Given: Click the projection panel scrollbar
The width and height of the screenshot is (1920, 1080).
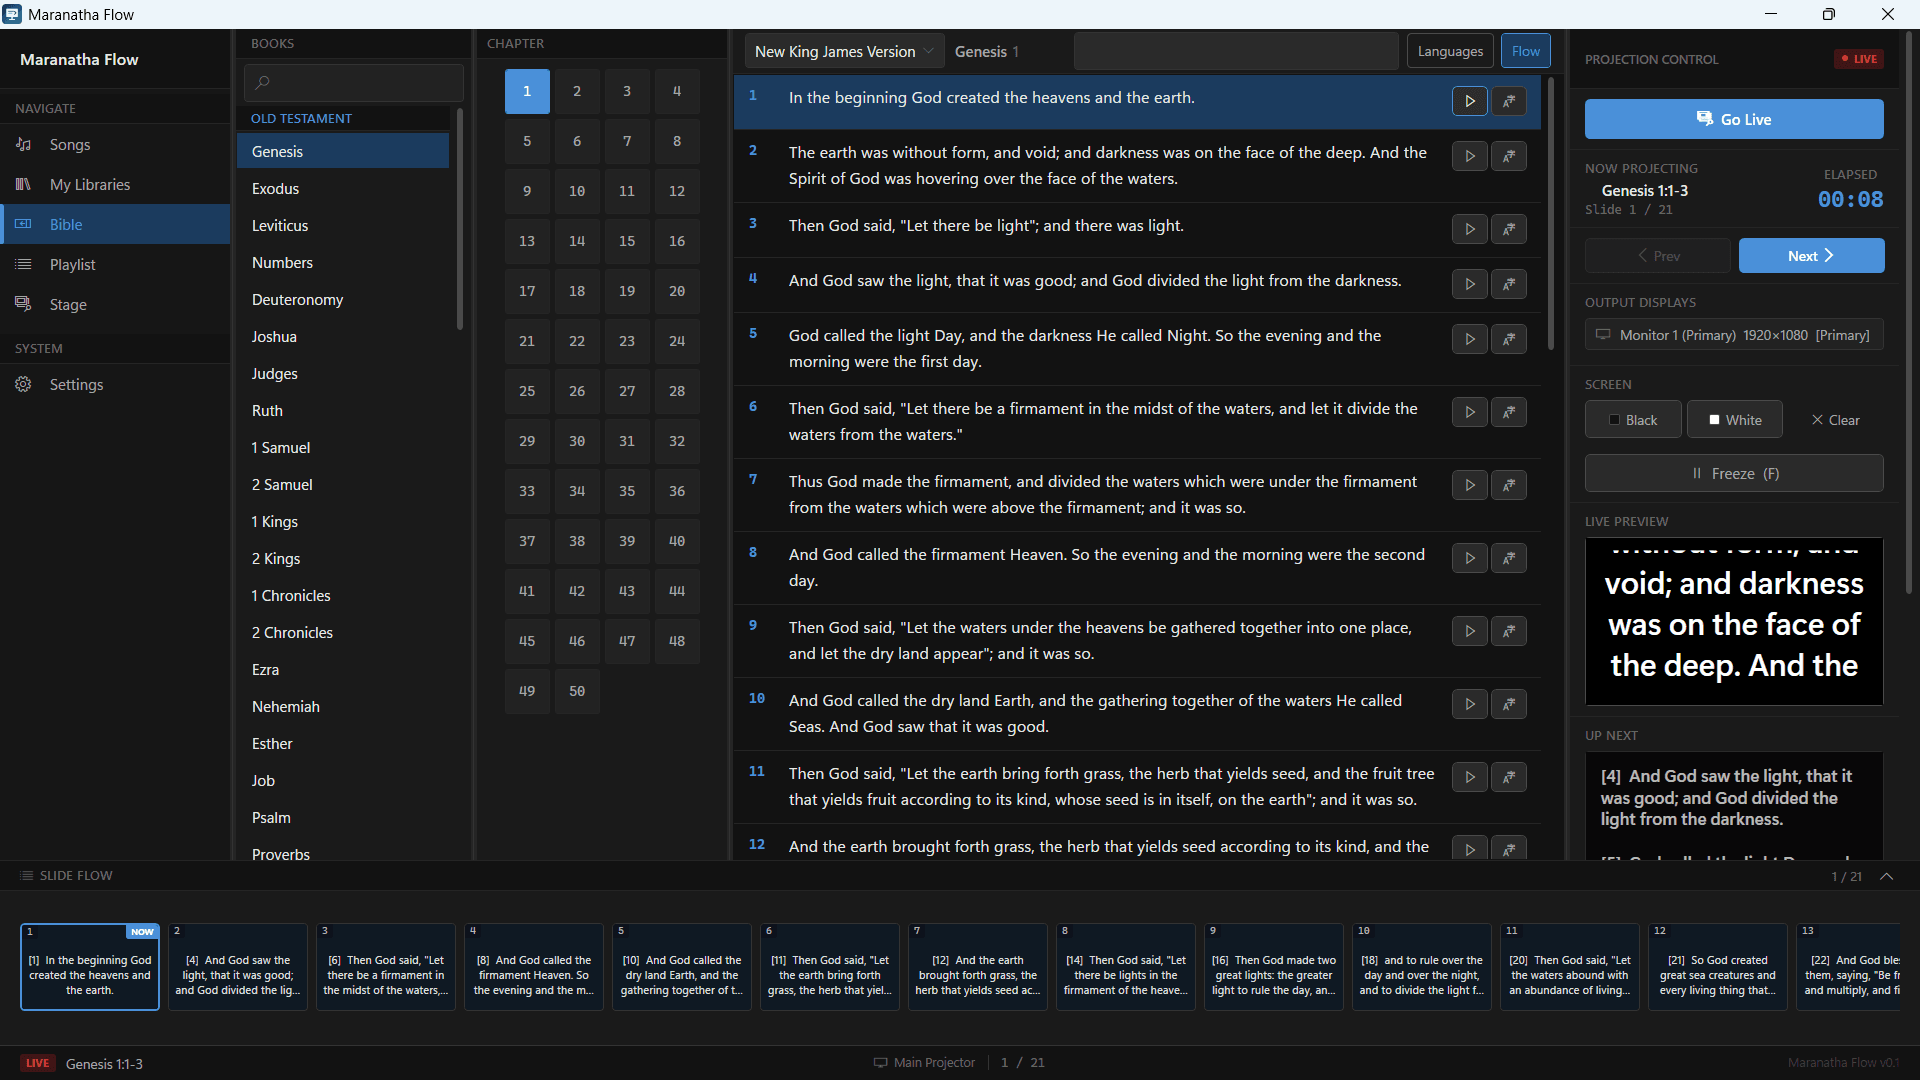Looking at the screenshot, I should (x=1909, y=312).
